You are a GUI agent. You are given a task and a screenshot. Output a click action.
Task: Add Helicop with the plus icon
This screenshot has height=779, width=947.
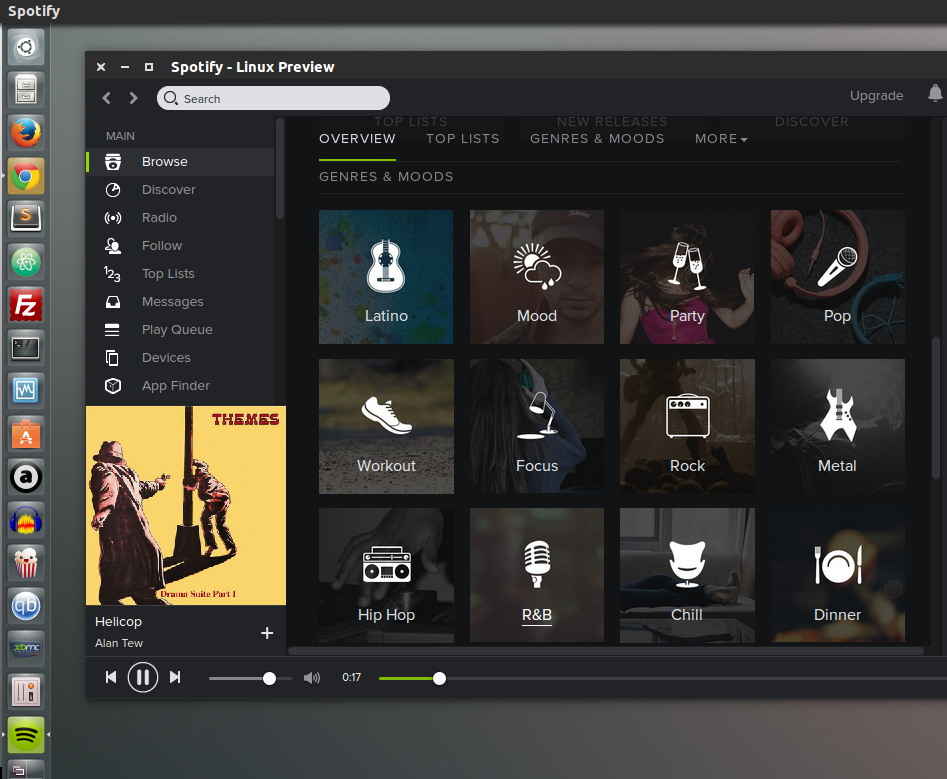click(267, 633)
